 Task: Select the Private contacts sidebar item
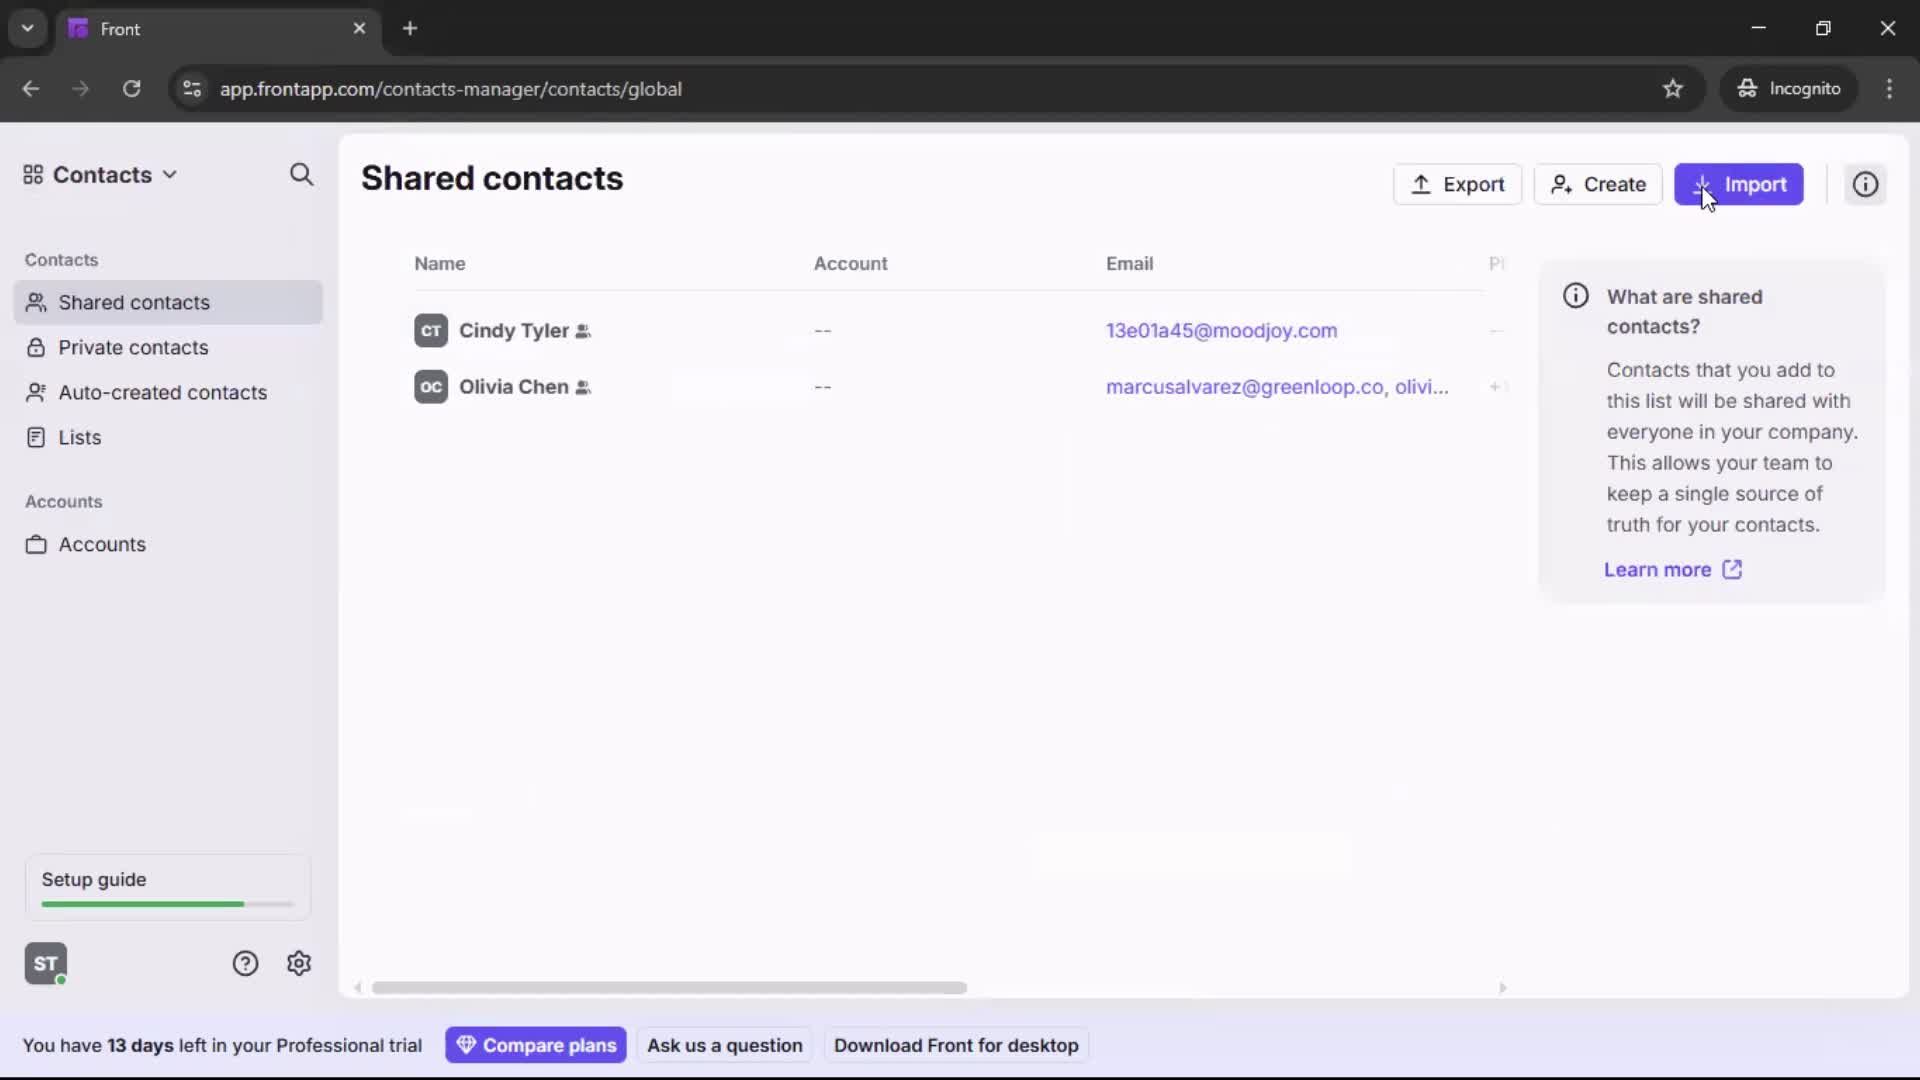click(x=134, y=347)
